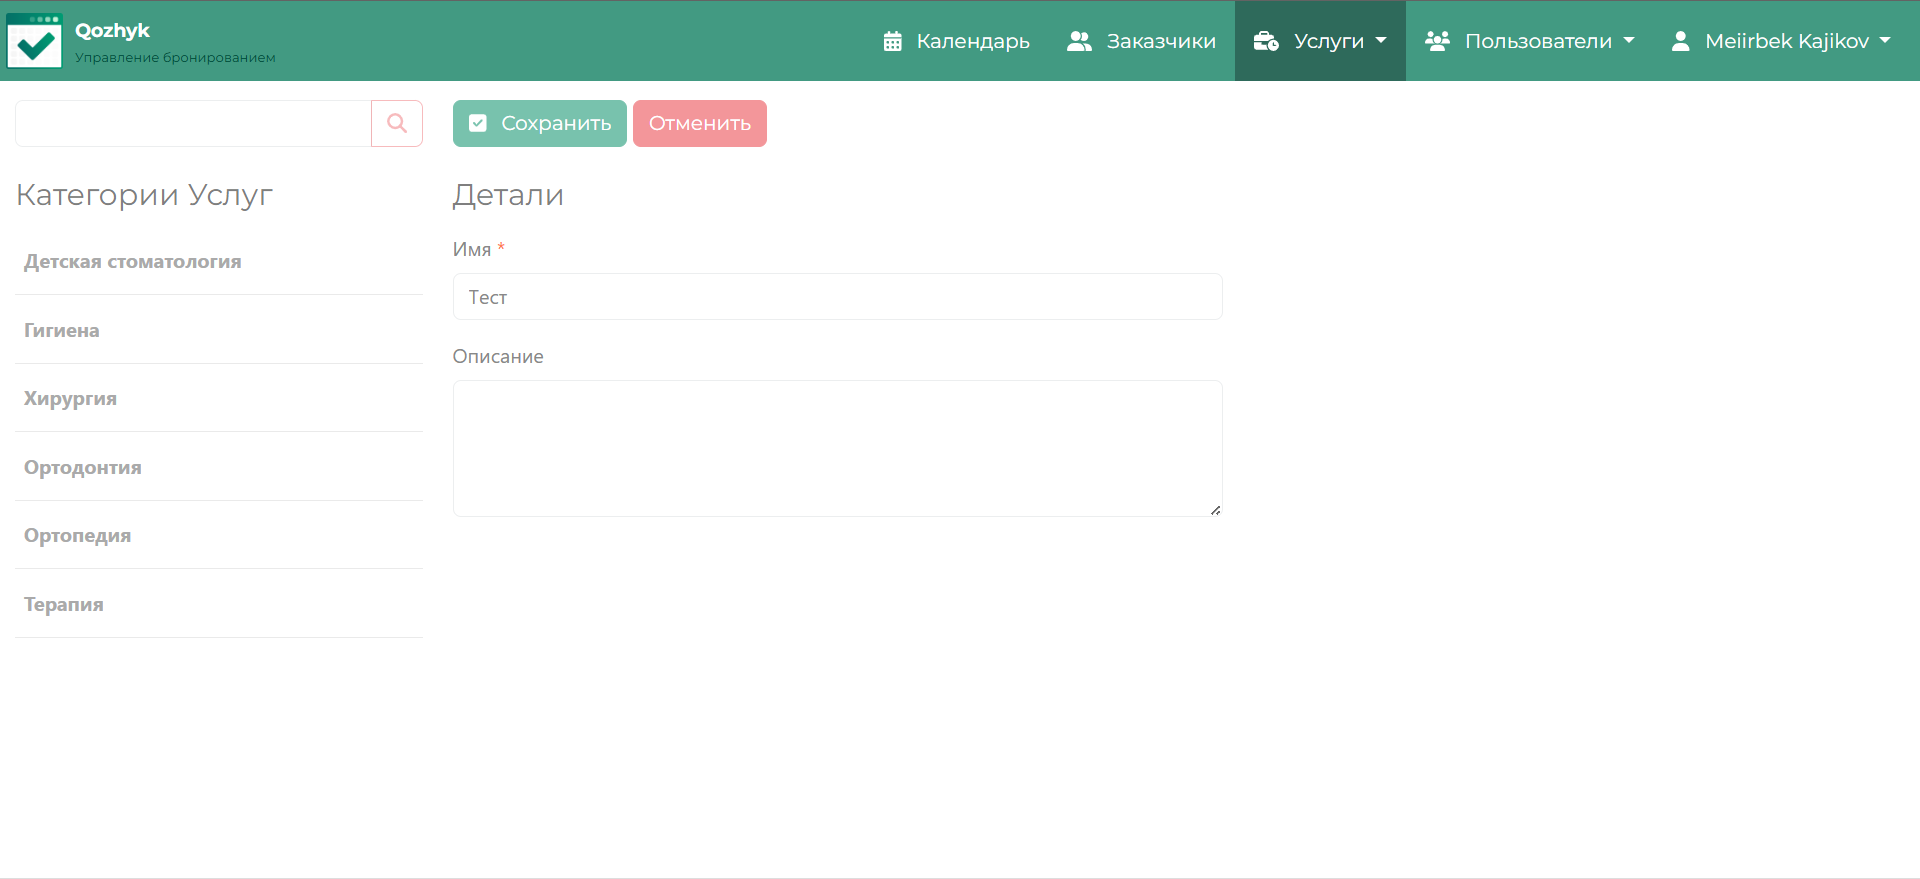Click inside the Описание text area
Viewport: 1920px width, 879px height.
837,448
